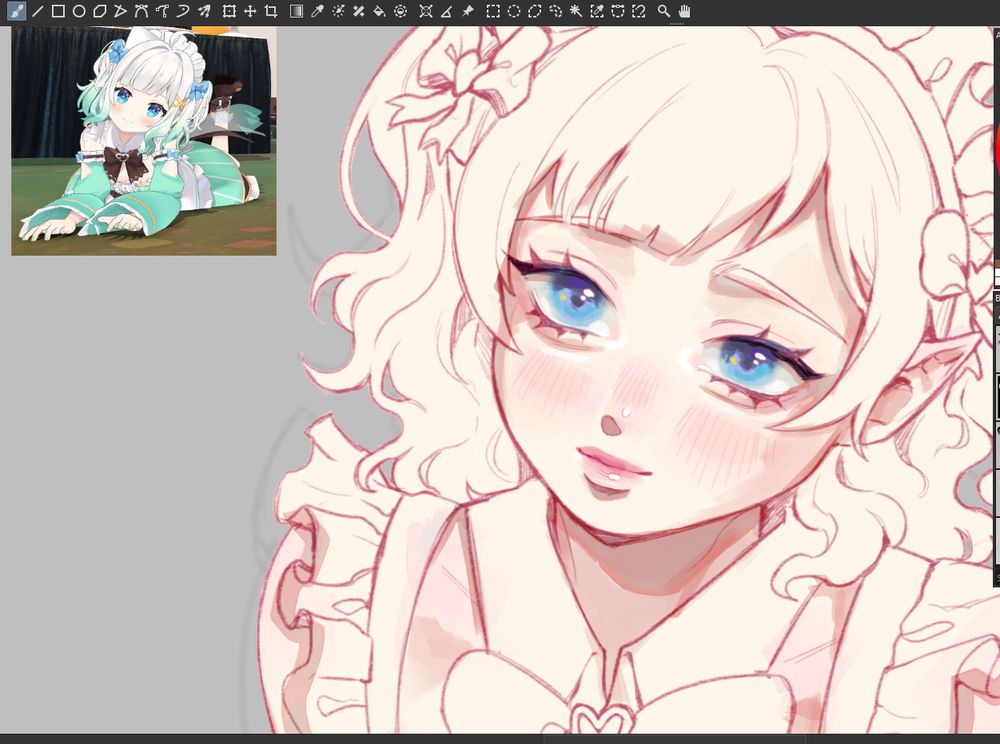Image resolution: width=1000 pixels, height=744 pixels.
Task: Select the Rectangular Selection tool
Action: (493, 11)
